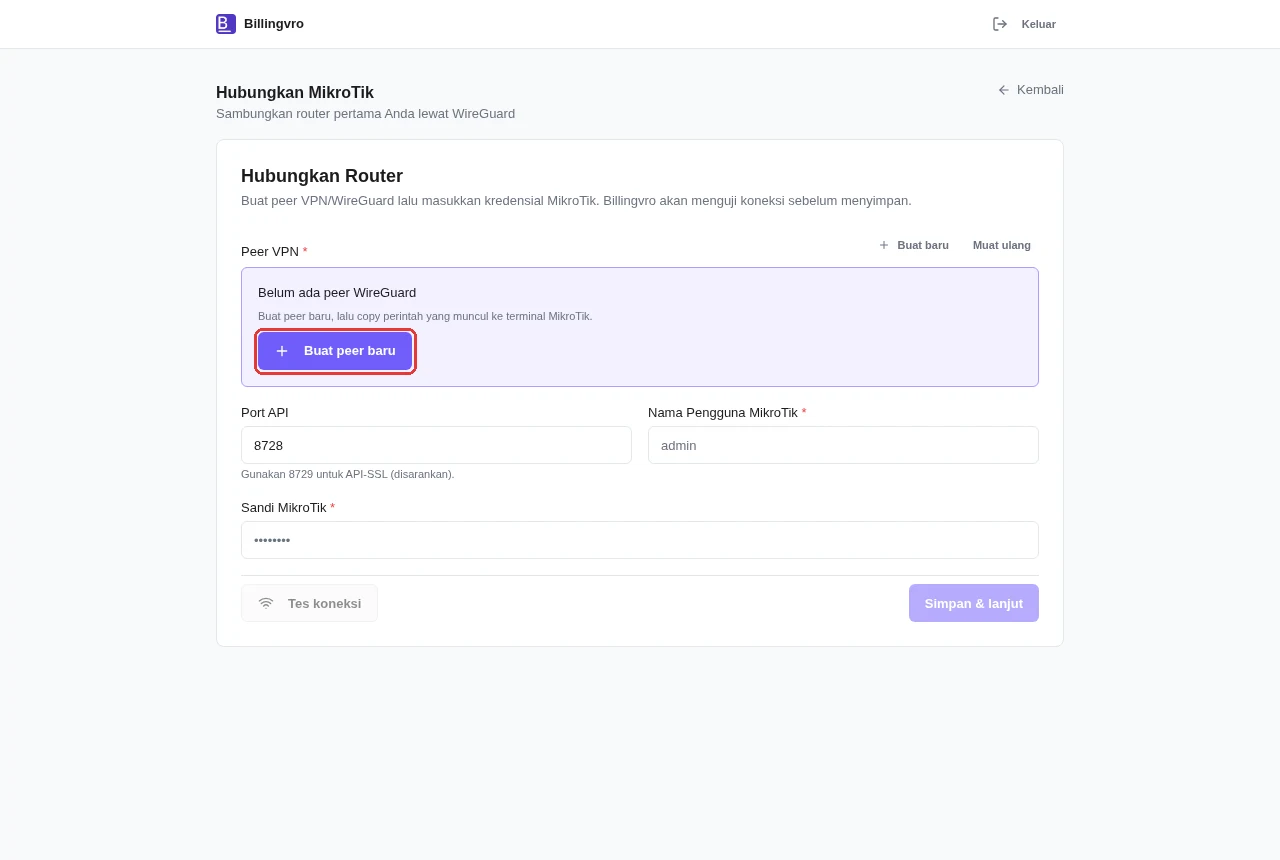Click the text Belum ada peer WireGuard
This screenshot has height=860, width=1280.
click(x=337, y=293)
